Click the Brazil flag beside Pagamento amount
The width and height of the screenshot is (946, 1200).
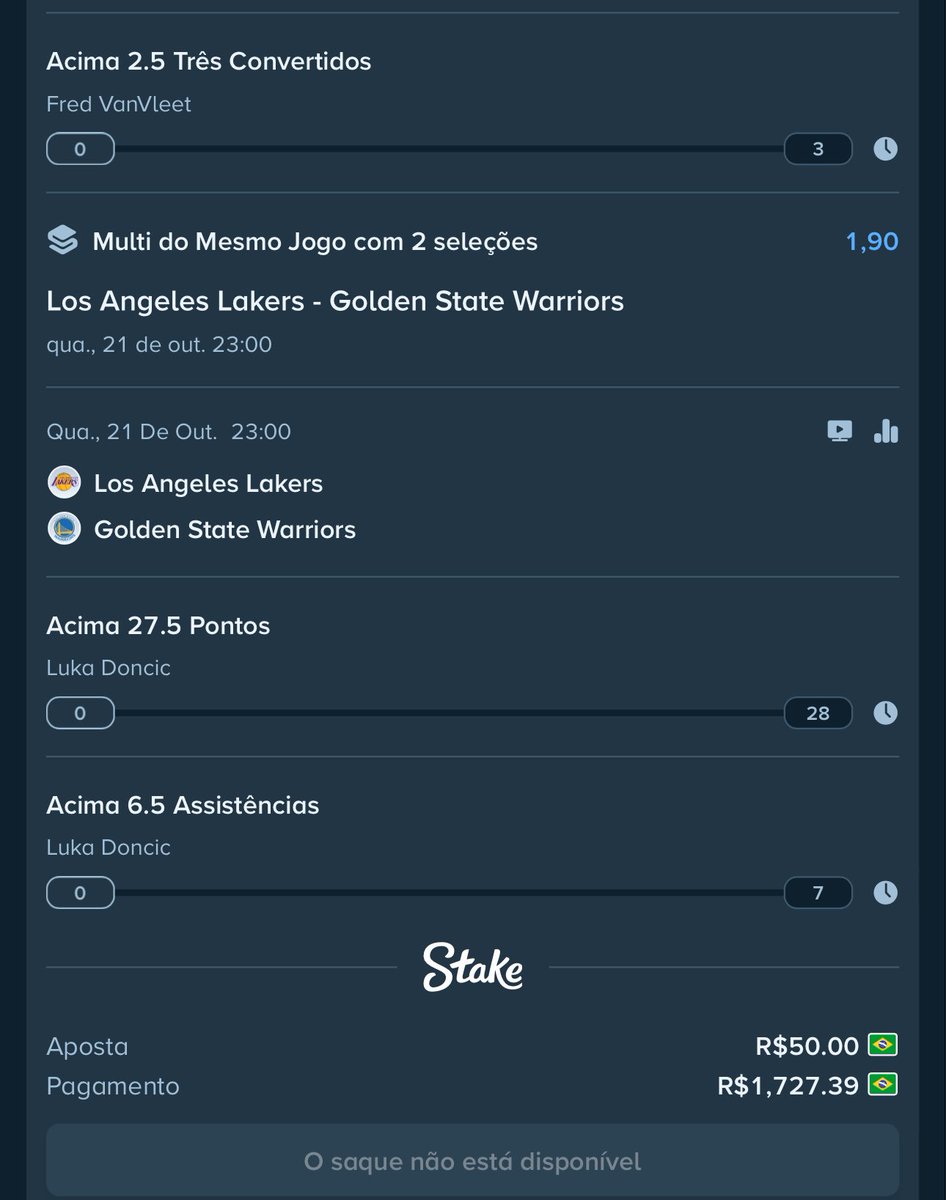click(x=883, y=1084)
